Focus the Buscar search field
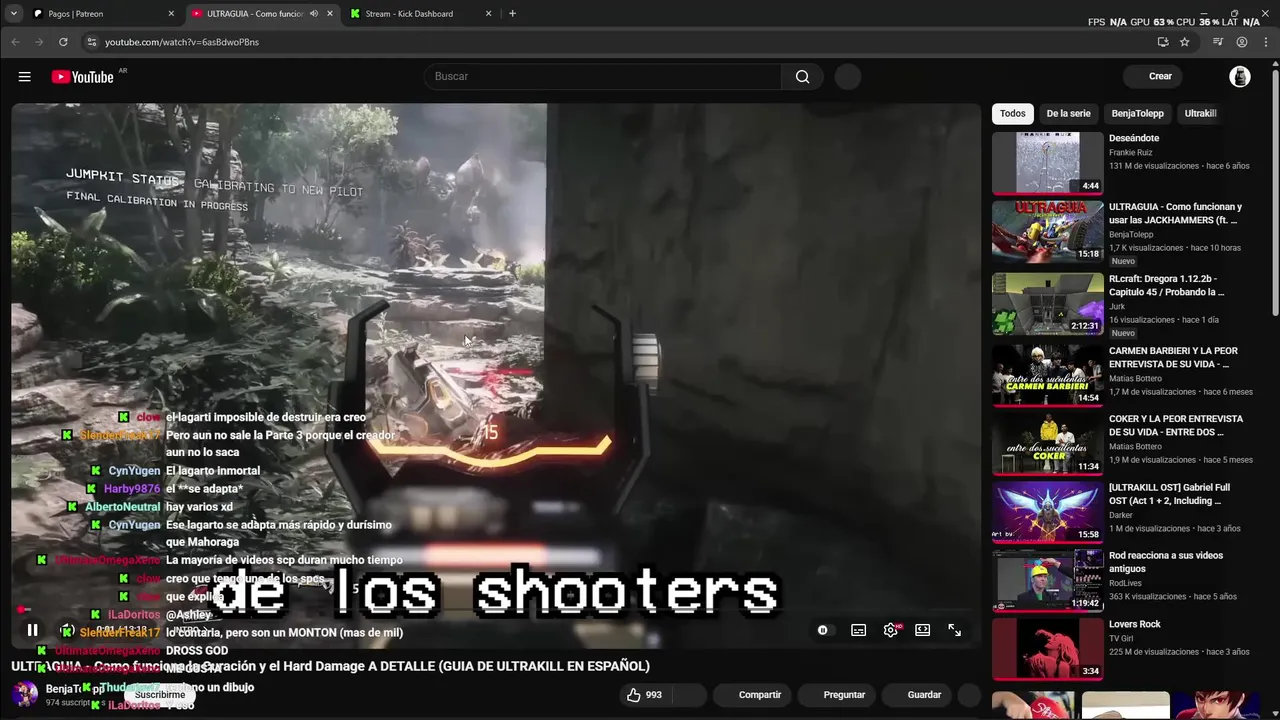This screenshot has width=1280, height=720. [x=603, y=77]
